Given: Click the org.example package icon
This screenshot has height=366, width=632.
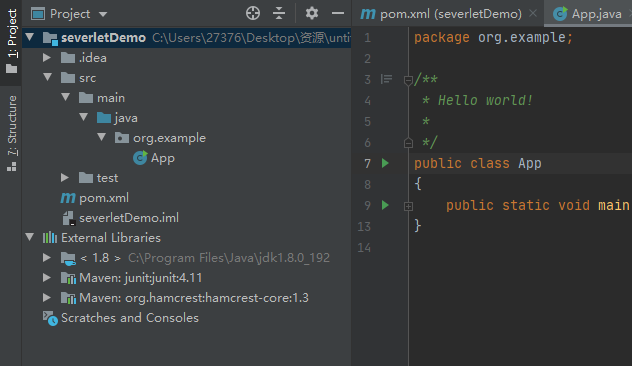Looking at the screenshot, I should click(122, 138).
